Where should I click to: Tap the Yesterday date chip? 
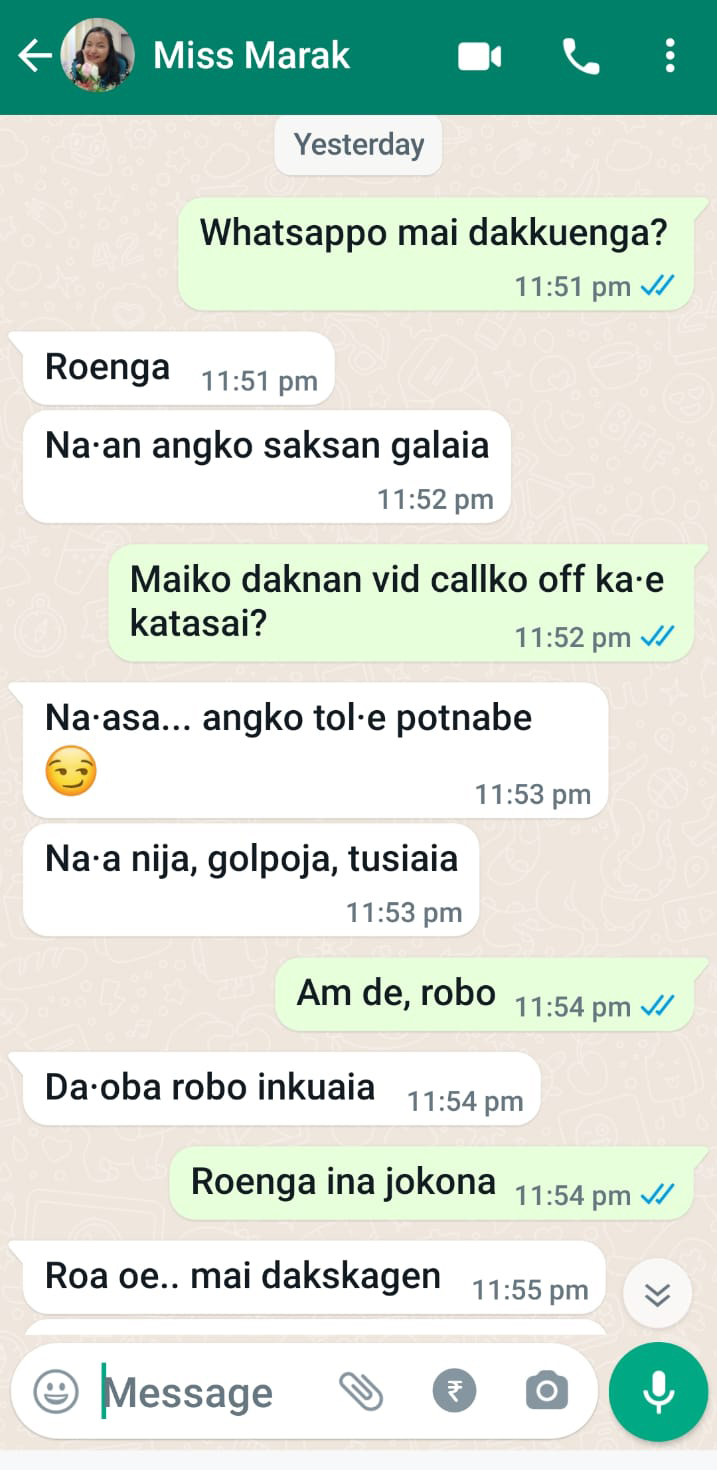(359, 145)
